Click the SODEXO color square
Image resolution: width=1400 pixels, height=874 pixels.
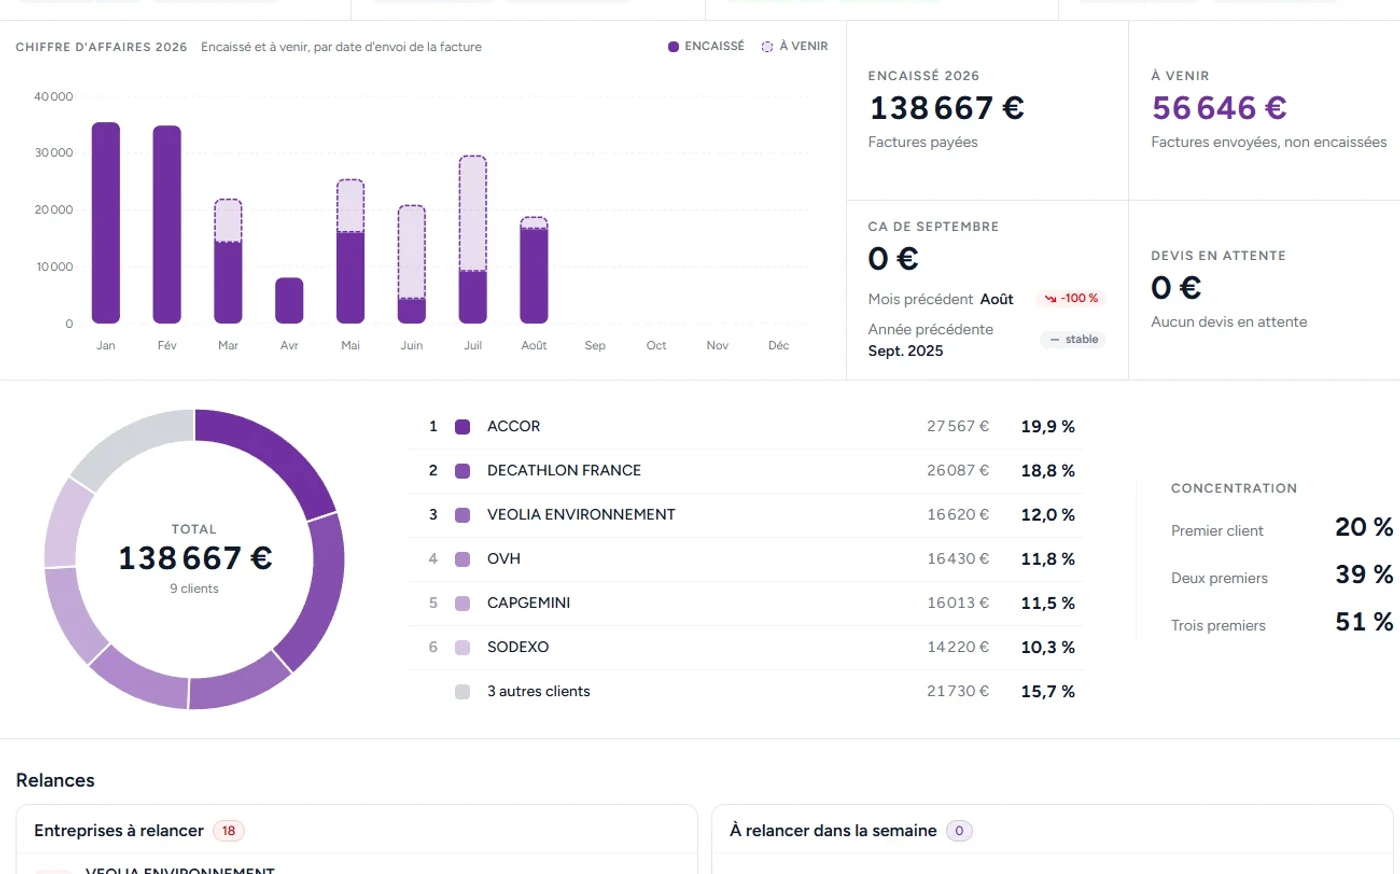462,647
